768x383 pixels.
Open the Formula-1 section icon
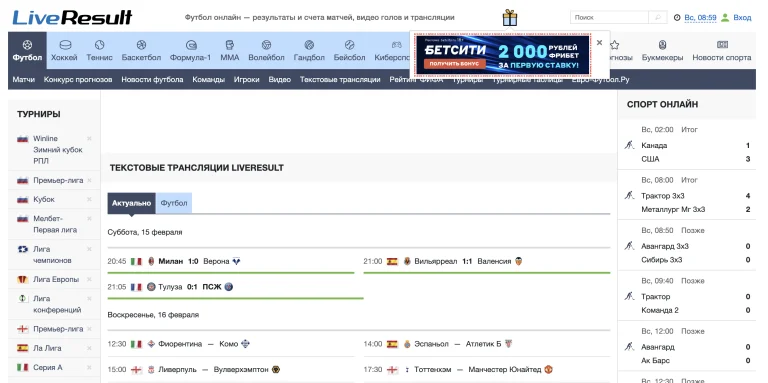click(x=191, y=45)
